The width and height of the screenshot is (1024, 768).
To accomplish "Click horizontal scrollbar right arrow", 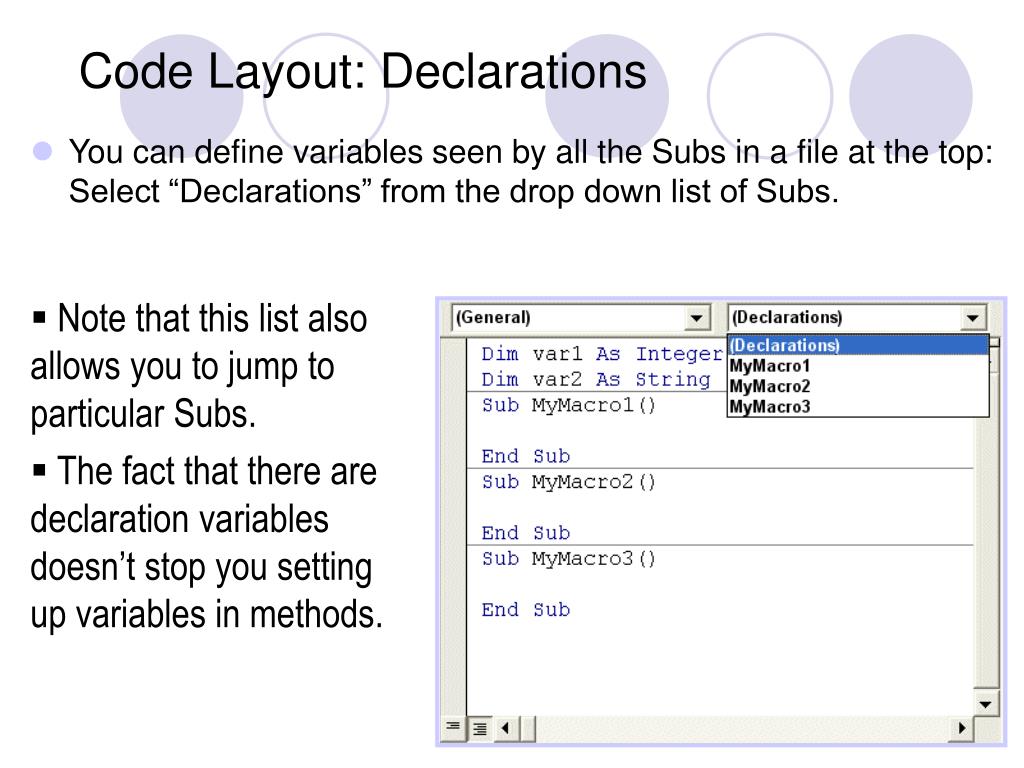I will [961, 728].
